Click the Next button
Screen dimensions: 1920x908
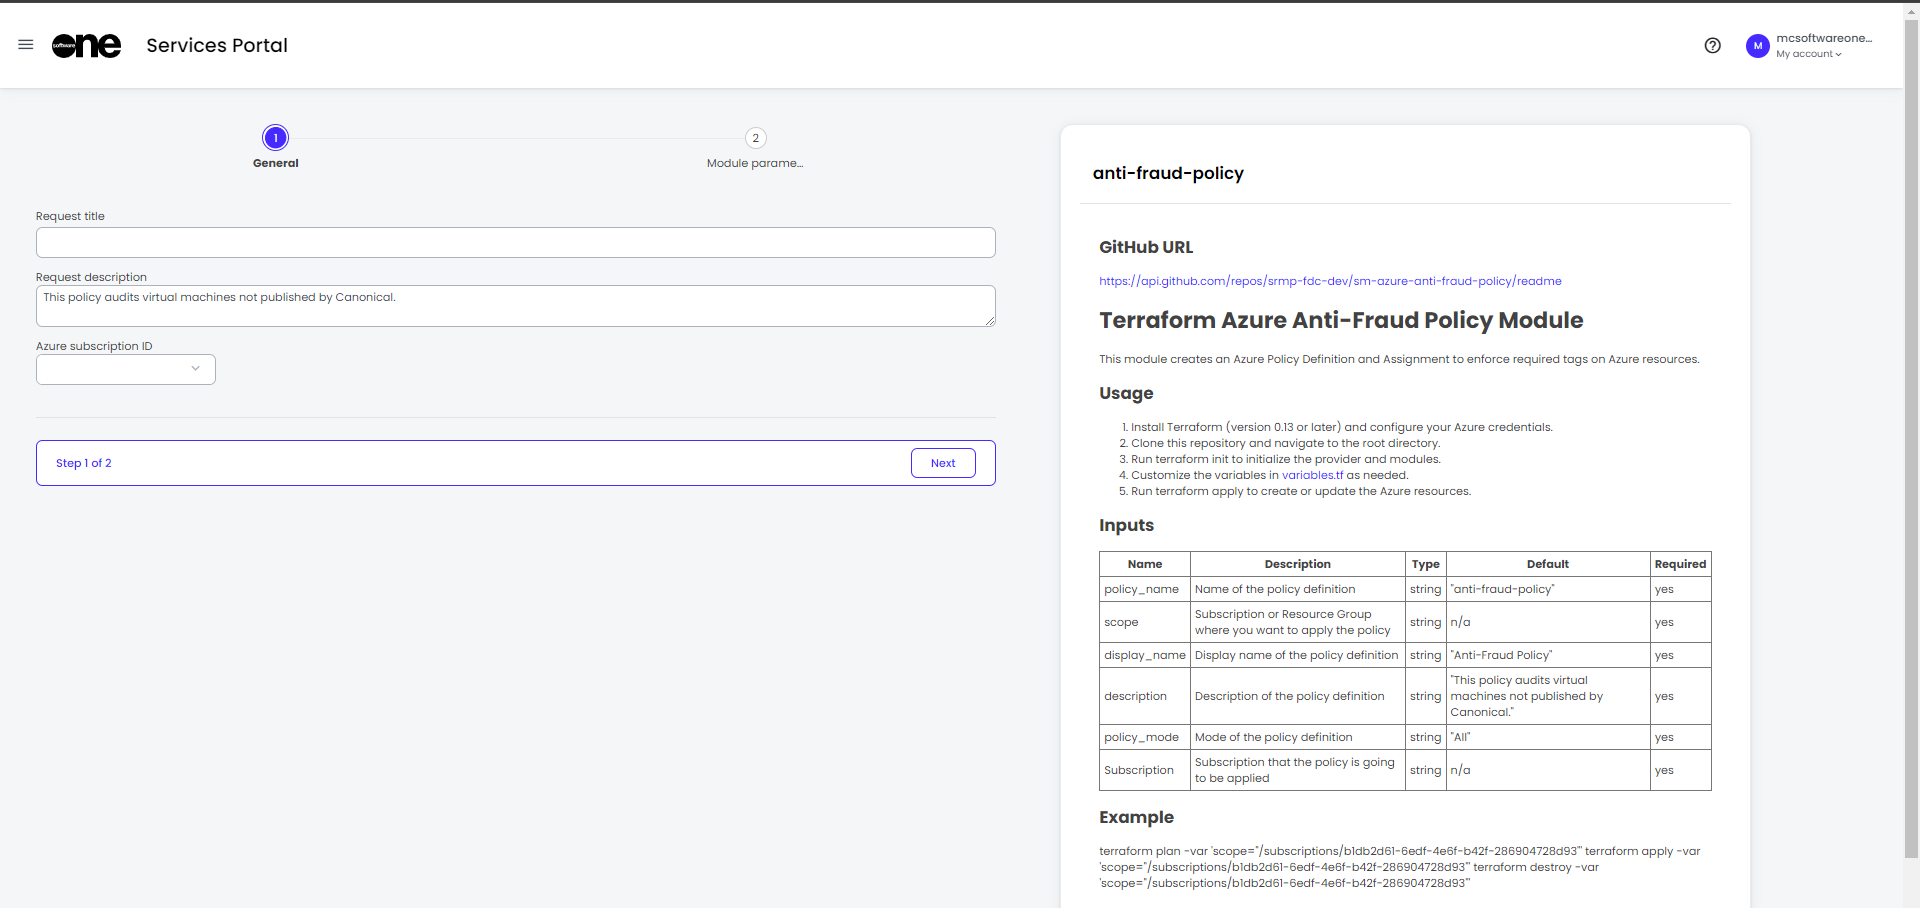[x=942, y=463]
